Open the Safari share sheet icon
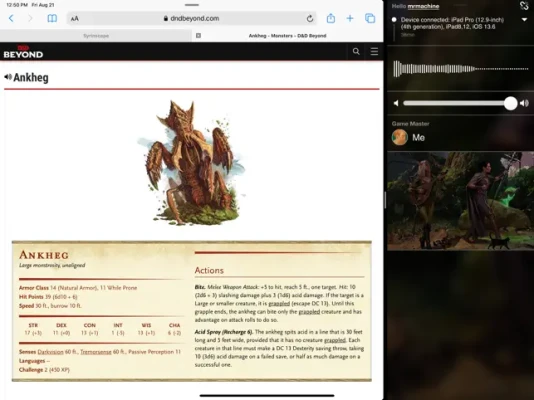534x400 pixels. [x=331, y=18]
